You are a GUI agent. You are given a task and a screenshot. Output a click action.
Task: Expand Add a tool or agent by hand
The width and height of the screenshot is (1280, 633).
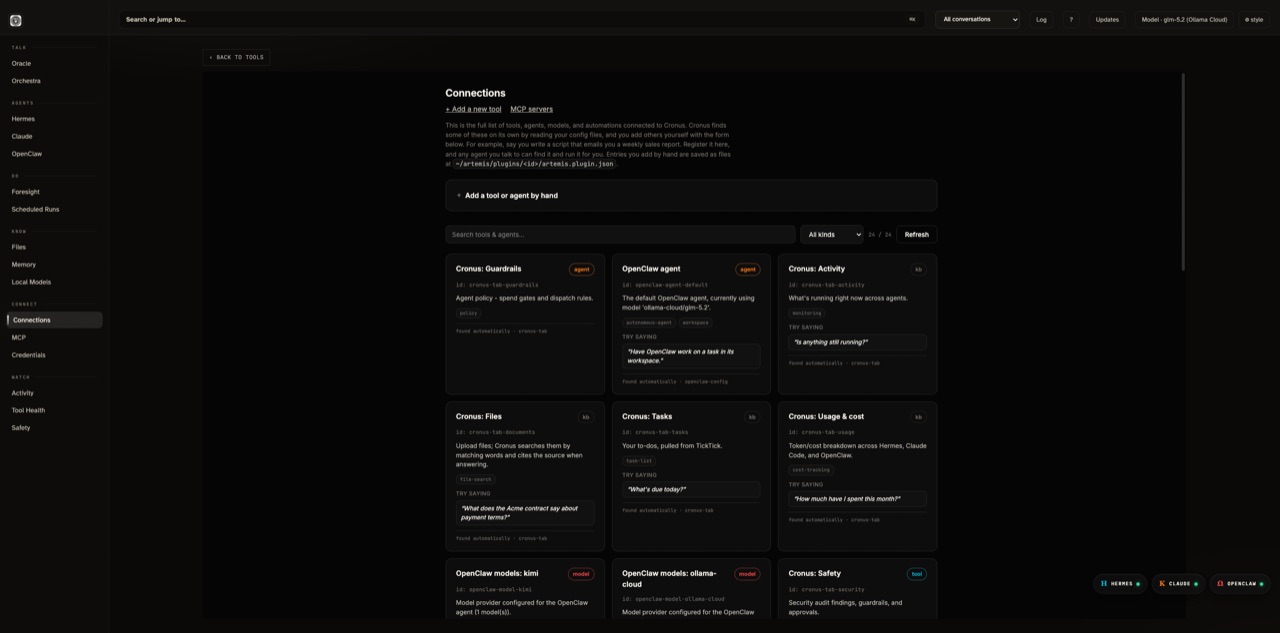(691, 195)
